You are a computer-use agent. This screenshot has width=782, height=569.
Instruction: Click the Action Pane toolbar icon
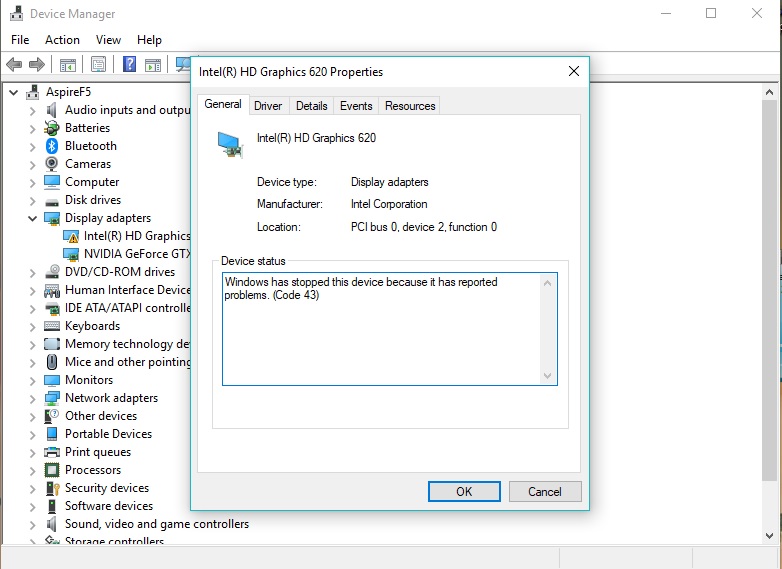tap(153, 65)
